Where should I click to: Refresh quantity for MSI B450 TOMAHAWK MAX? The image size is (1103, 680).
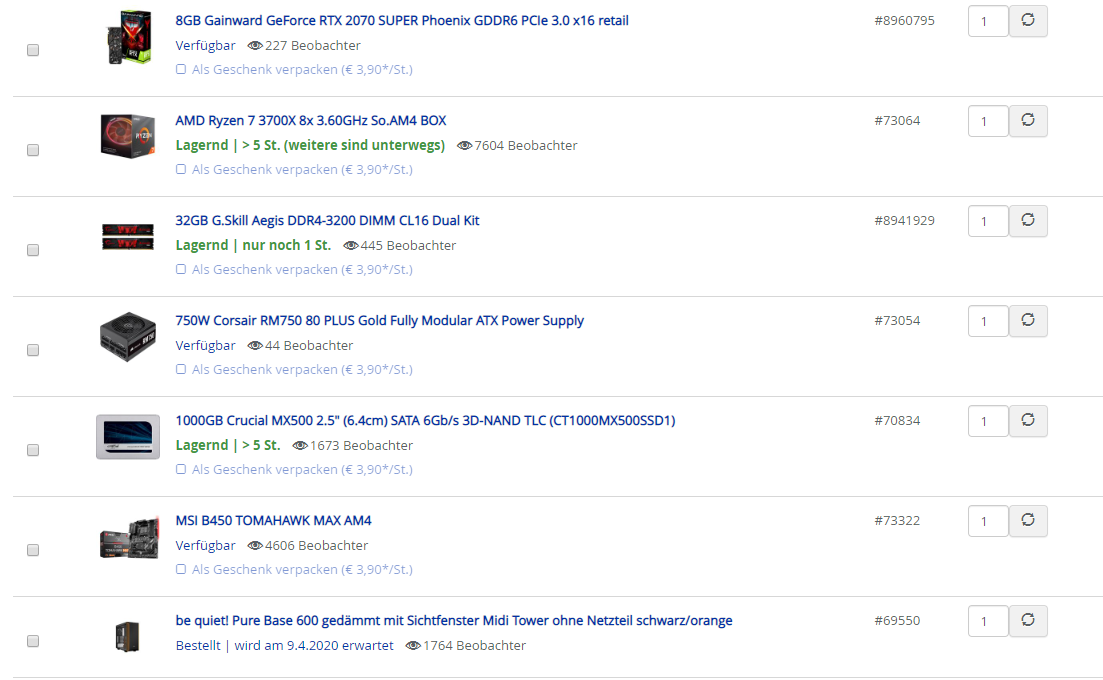(x=1028, y=521)
